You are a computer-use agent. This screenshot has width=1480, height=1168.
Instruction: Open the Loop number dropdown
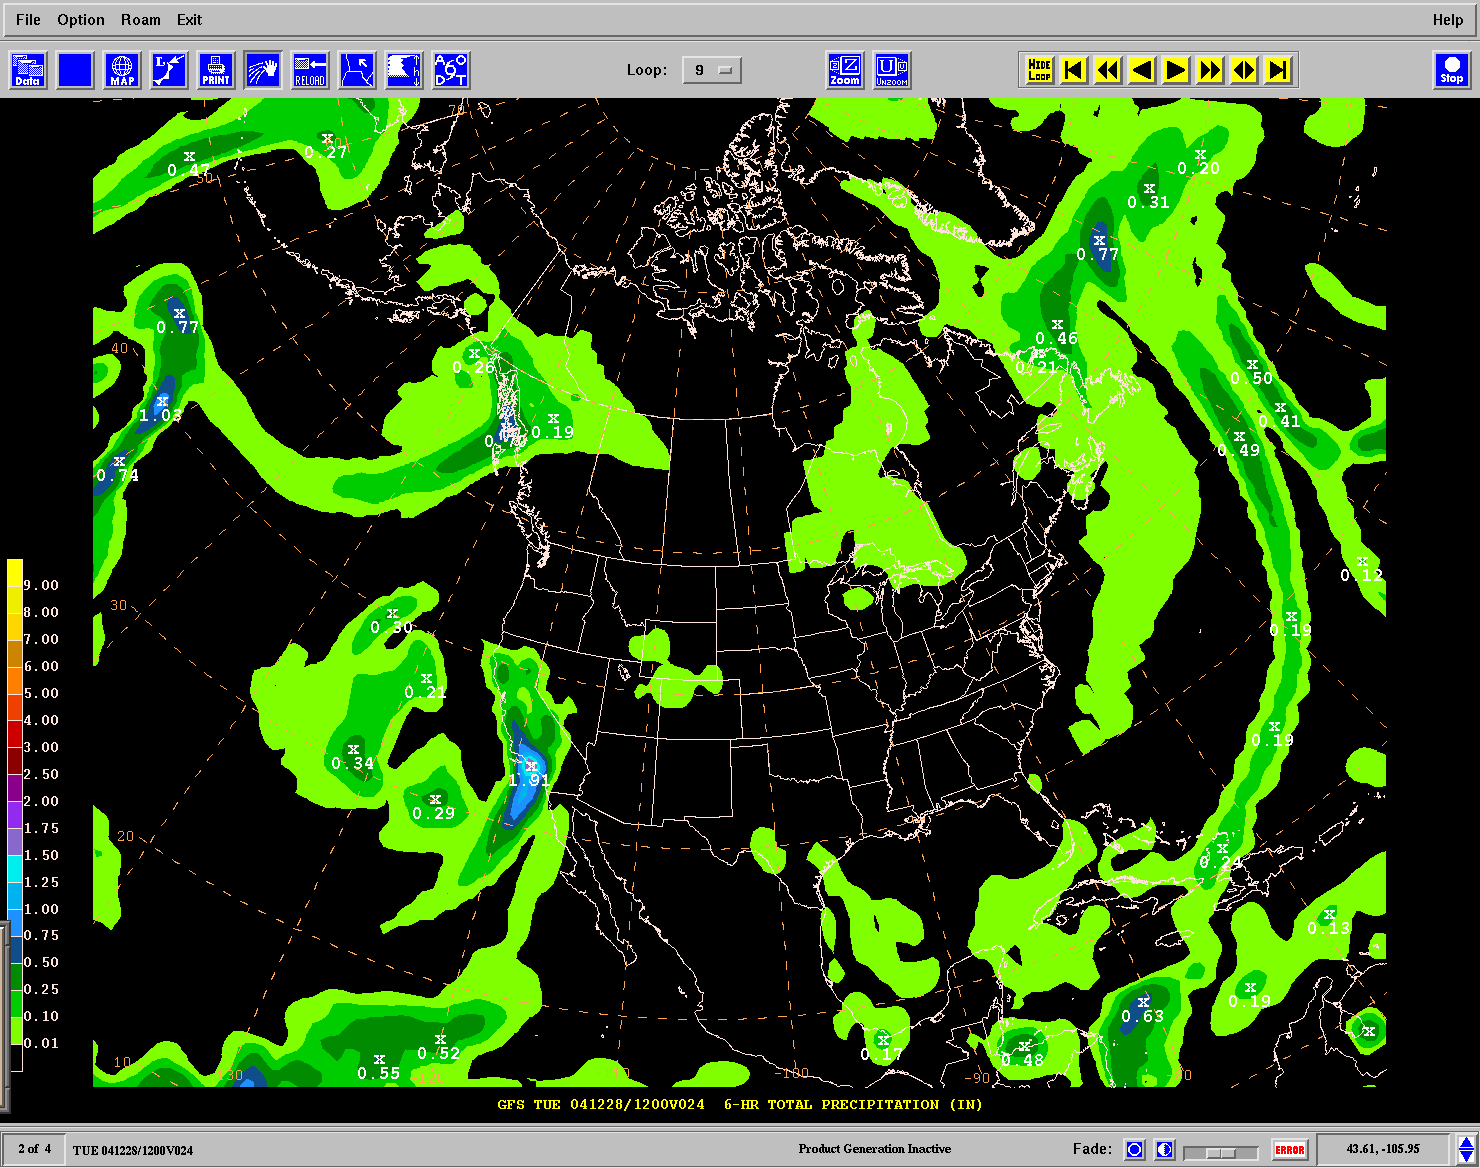coord(711,70)
